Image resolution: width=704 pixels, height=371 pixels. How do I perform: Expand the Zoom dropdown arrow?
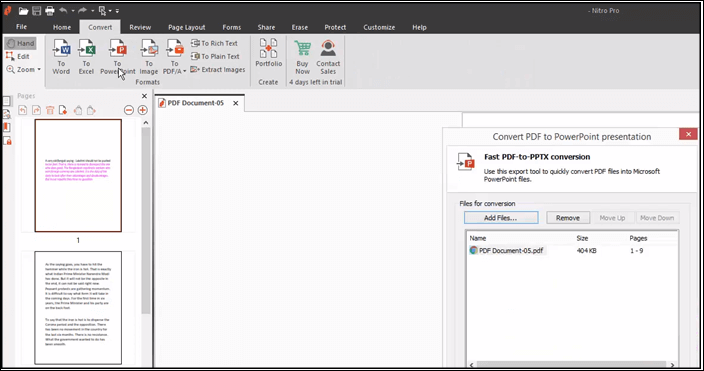click(x=39, y=70)
